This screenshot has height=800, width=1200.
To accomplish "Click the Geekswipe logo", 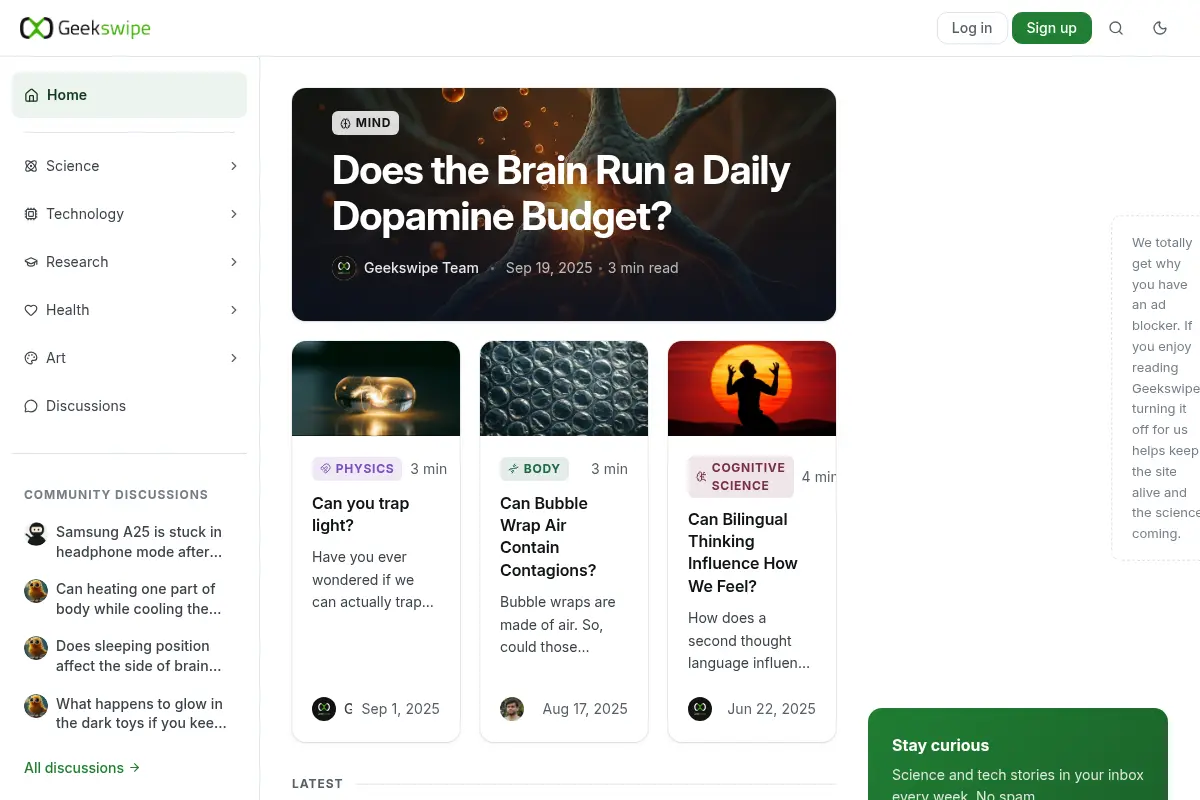I will point(85,28).
